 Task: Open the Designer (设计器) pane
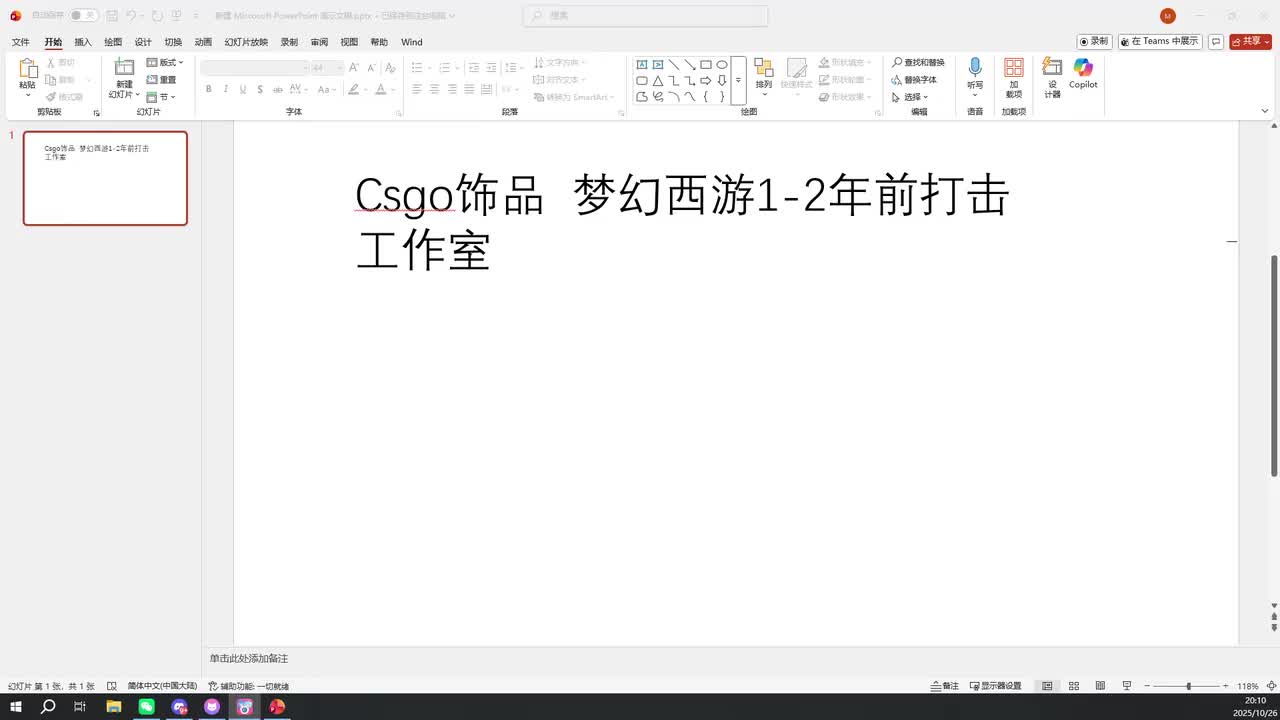[1052, 77]
